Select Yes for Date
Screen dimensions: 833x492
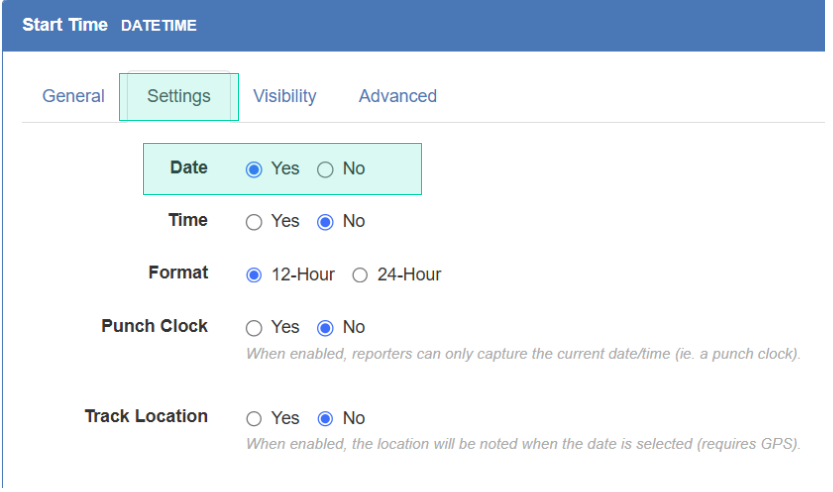[254, 169]
